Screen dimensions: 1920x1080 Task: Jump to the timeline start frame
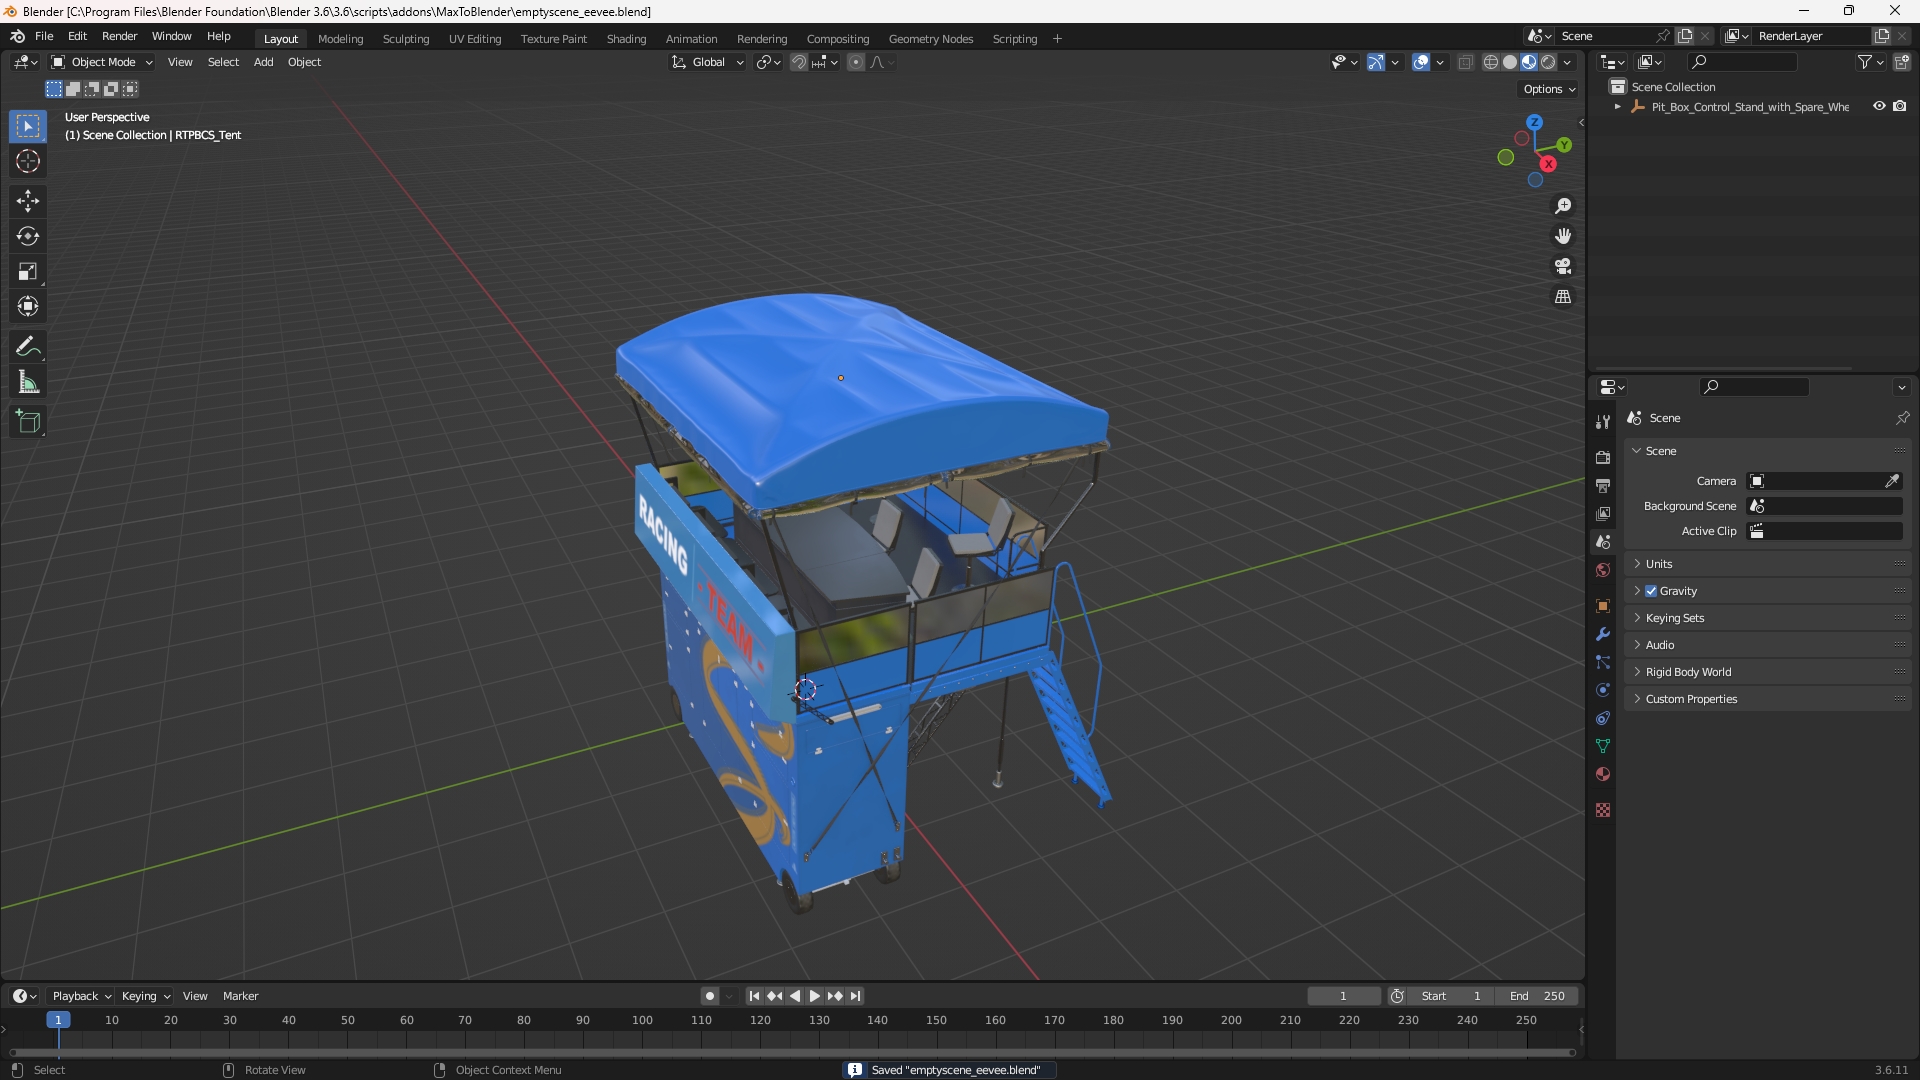754,996
